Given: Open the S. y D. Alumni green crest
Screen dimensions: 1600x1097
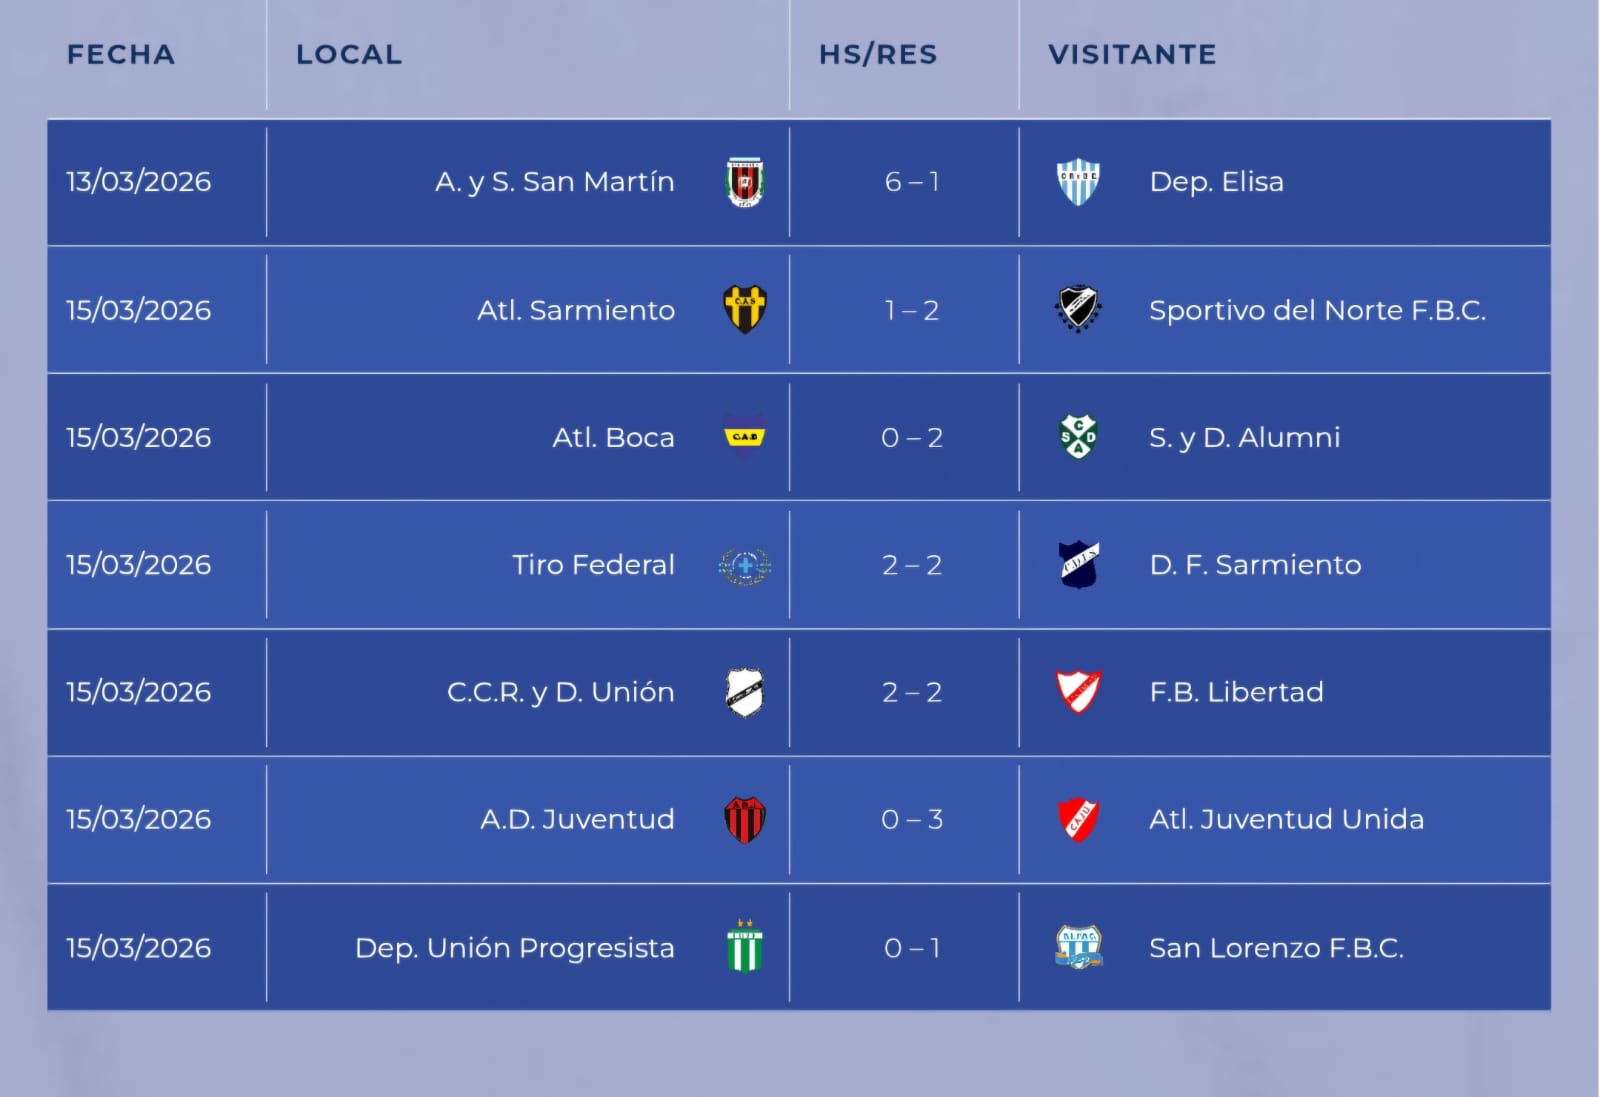Looking at the screenshot, I should (1078, 437).
